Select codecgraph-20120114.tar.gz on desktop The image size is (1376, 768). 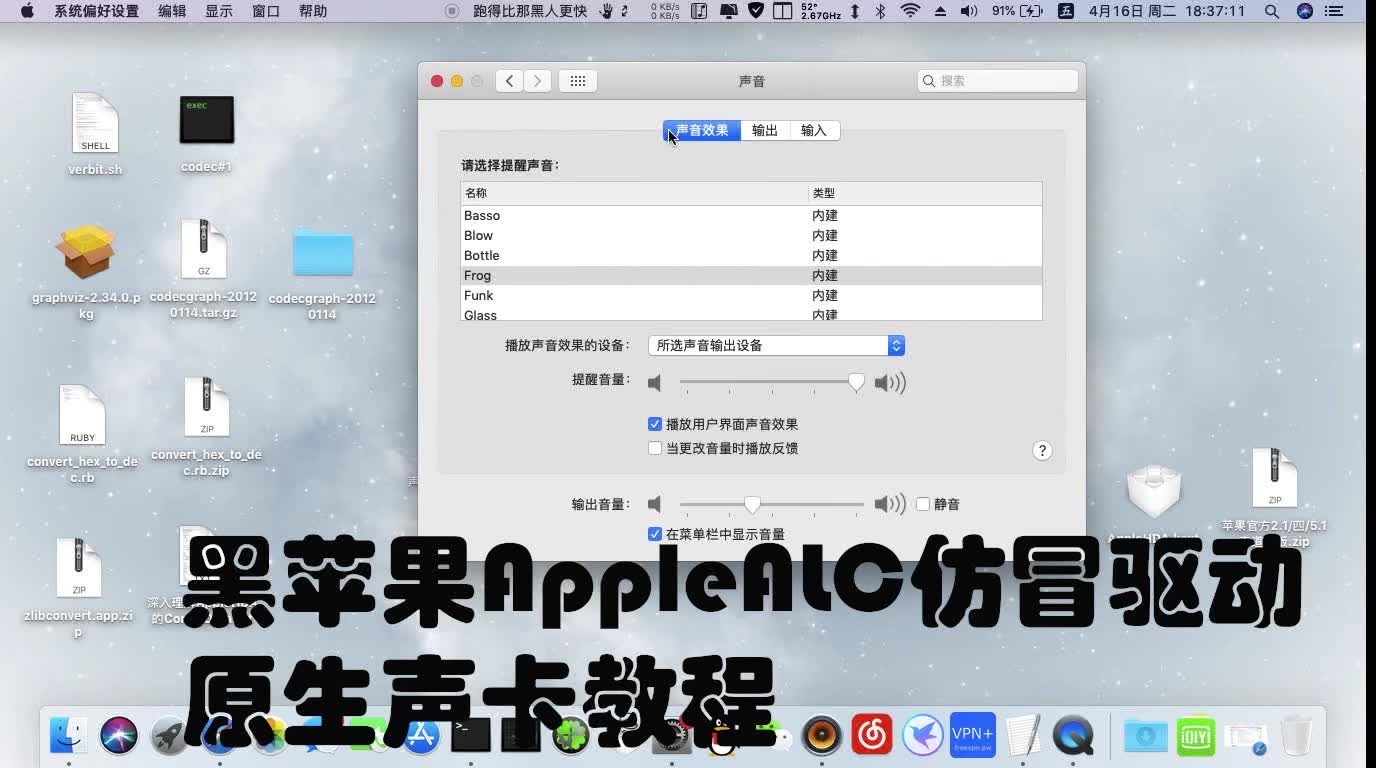(204, 270)
